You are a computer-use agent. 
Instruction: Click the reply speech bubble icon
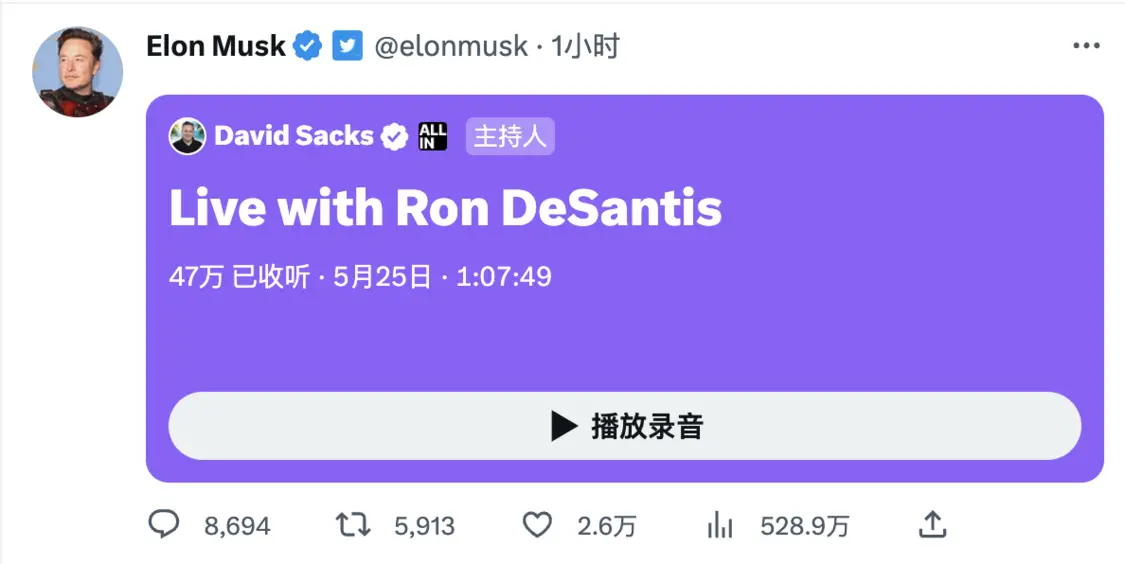coord(163,525)
